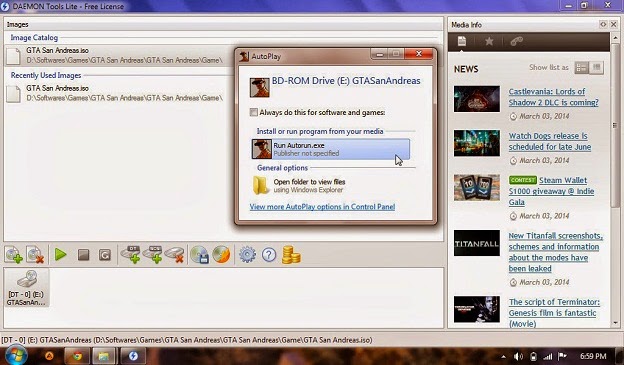Show hidden tray icons arrow
This screenshot has height=365, width=624.
pos(503,357)
